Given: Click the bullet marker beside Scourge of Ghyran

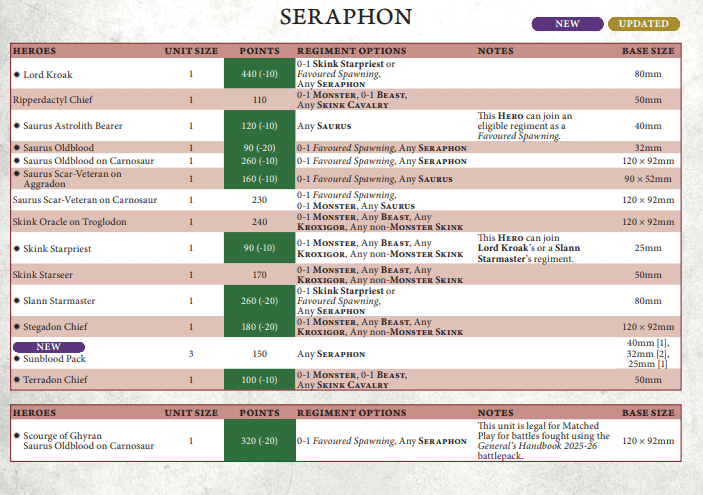Looking at the screenshot, I should click(x=17, y=435).
